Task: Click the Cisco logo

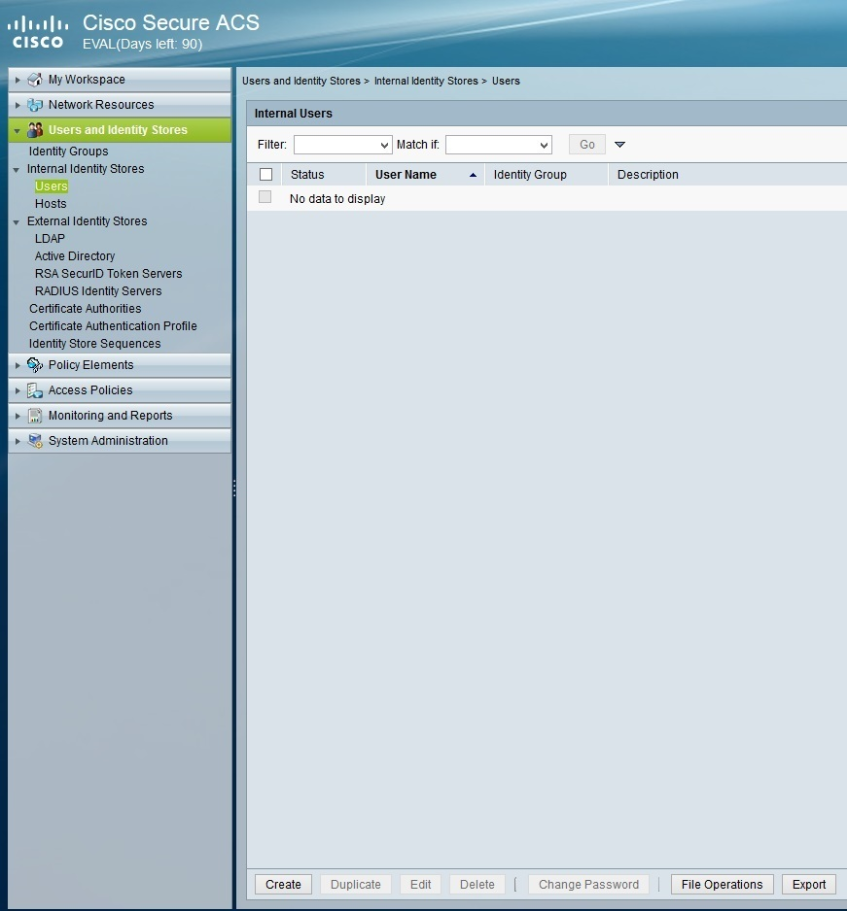Action: coord(38,33)
